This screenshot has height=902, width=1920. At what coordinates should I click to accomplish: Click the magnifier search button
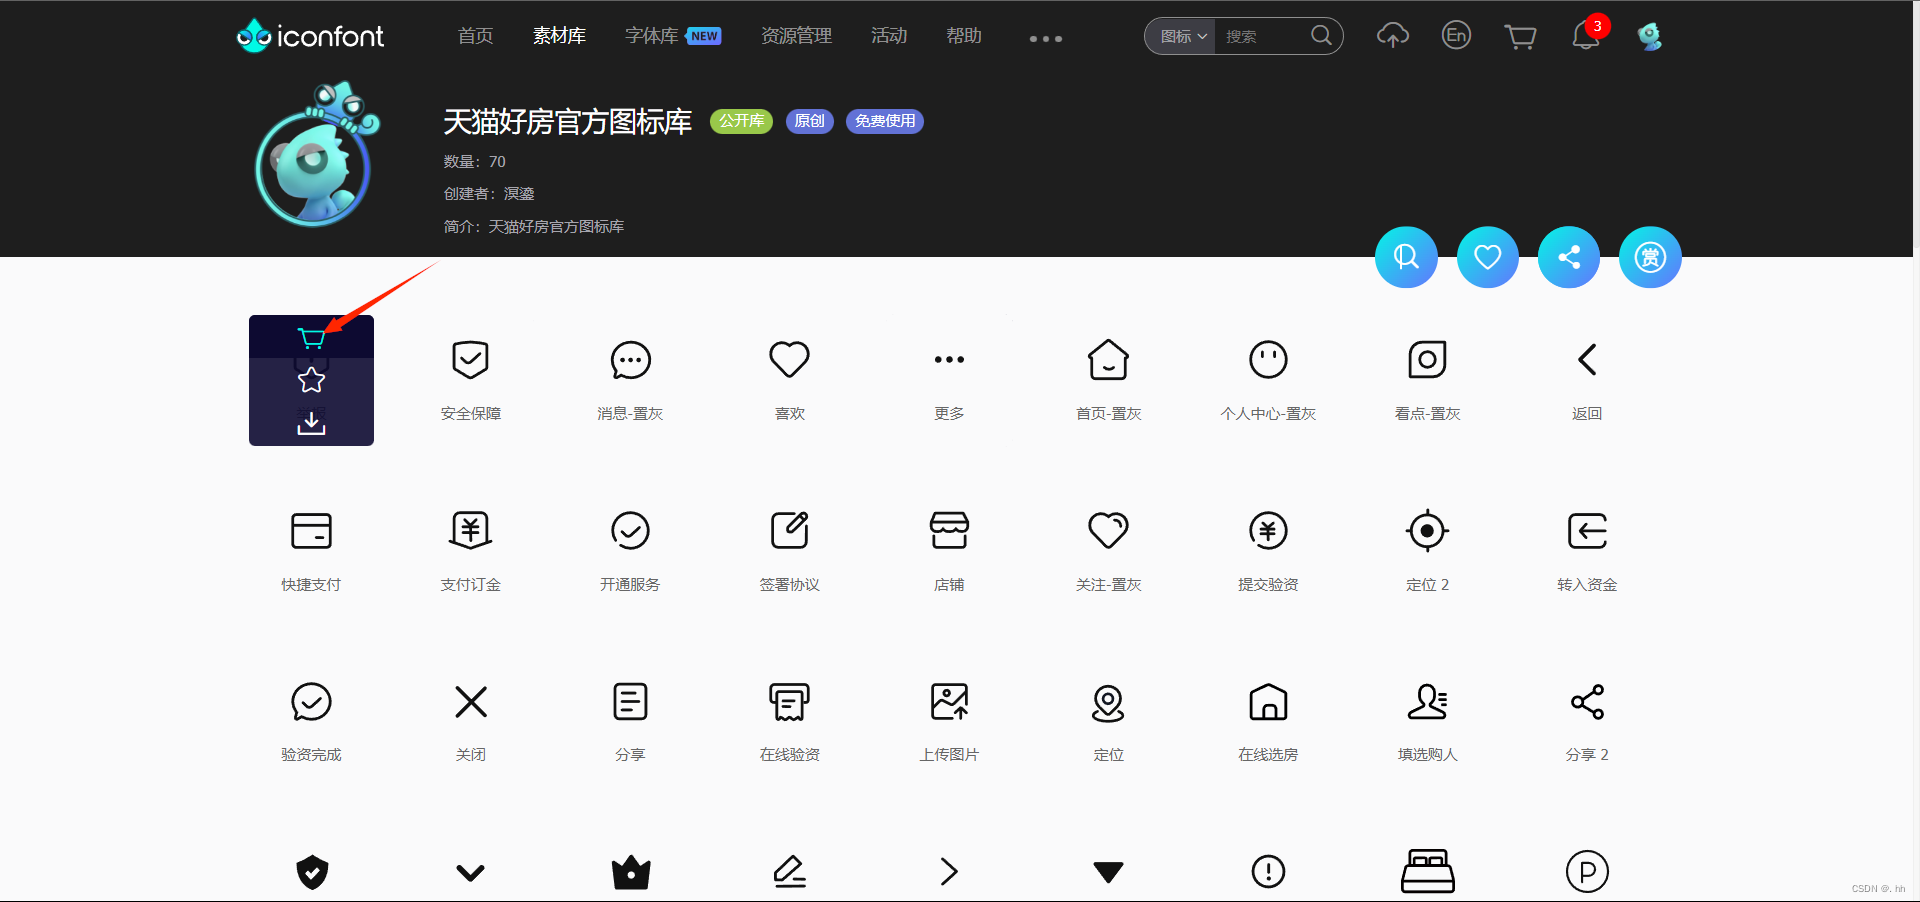click(x=1321, y=36)
